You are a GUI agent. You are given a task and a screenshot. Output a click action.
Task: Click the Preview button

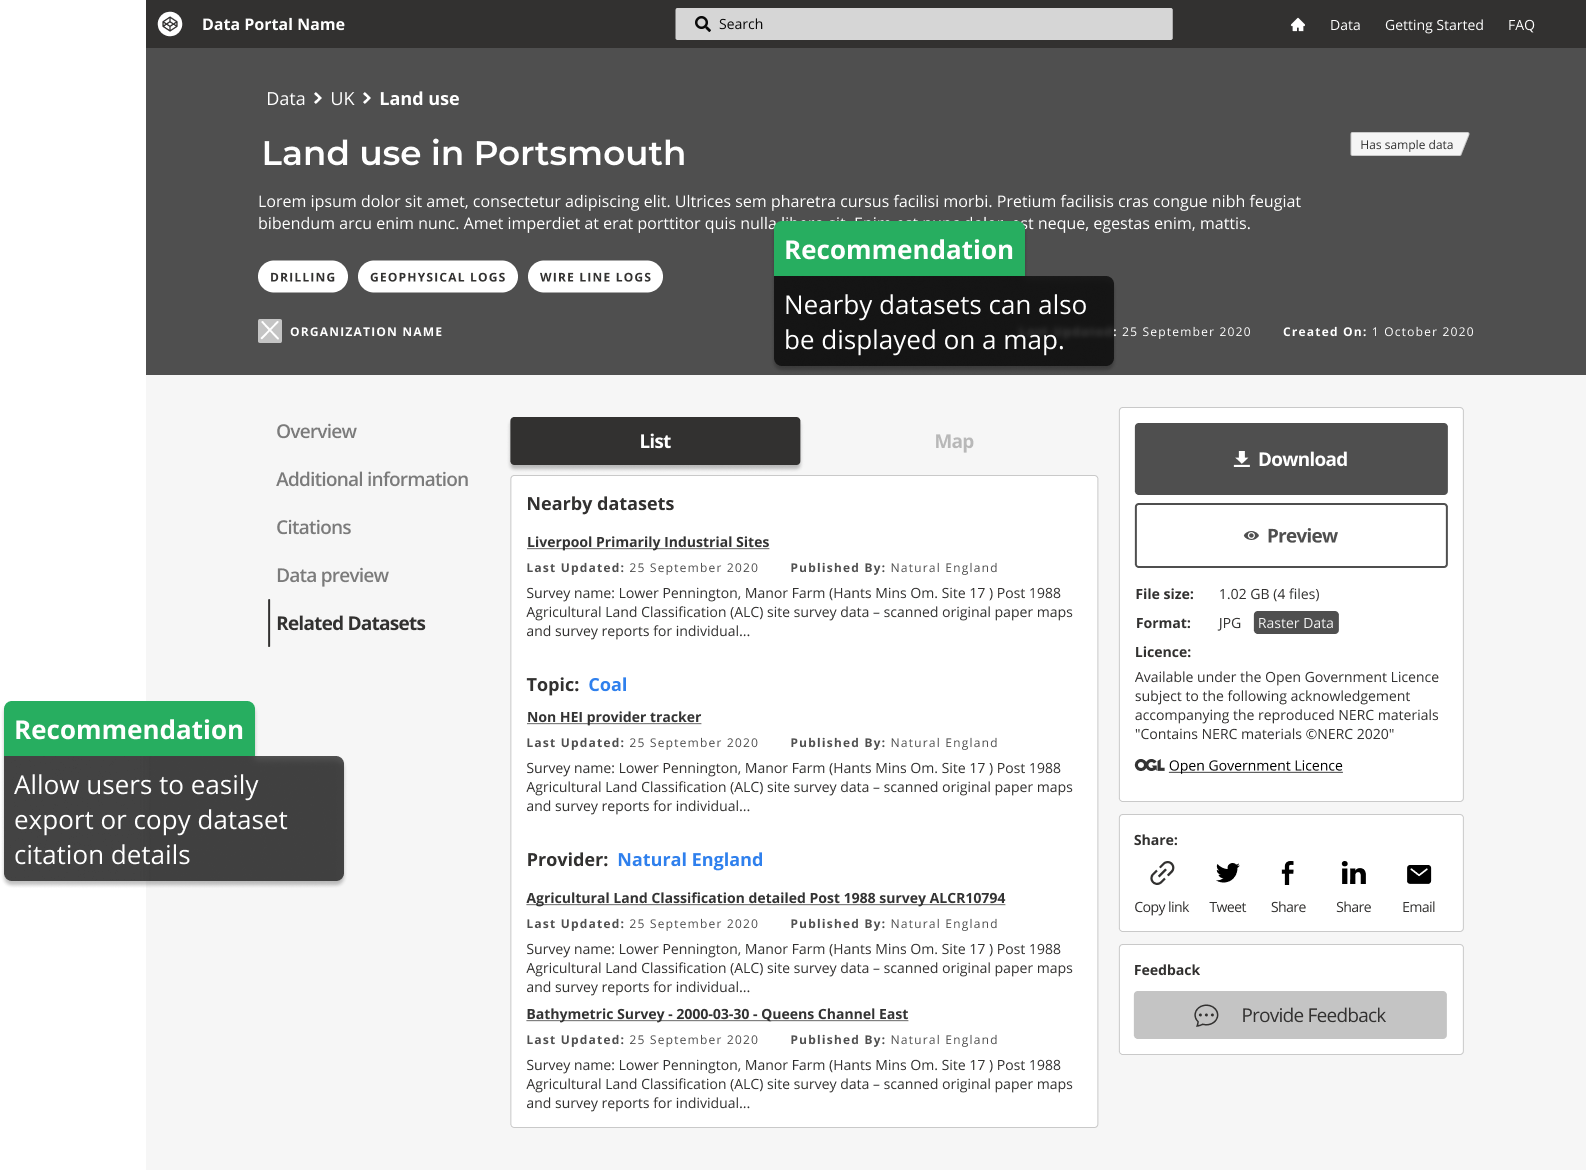1291,536
